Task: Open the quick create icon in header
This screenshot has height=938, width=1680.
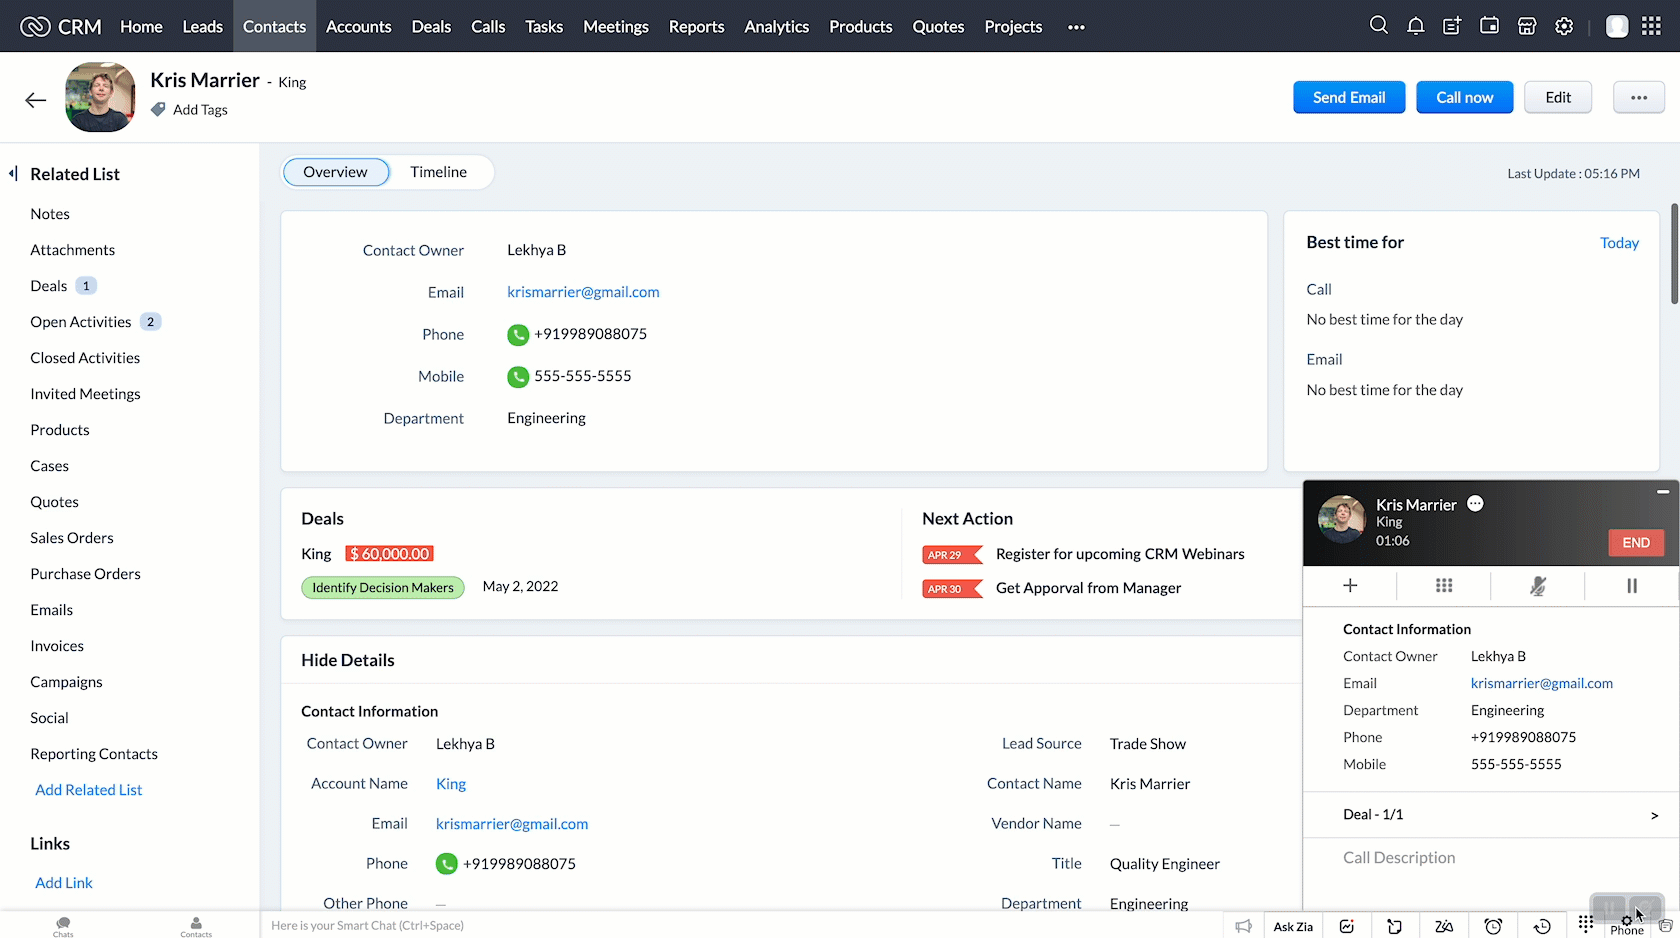Action: (x=1452, y=26)
